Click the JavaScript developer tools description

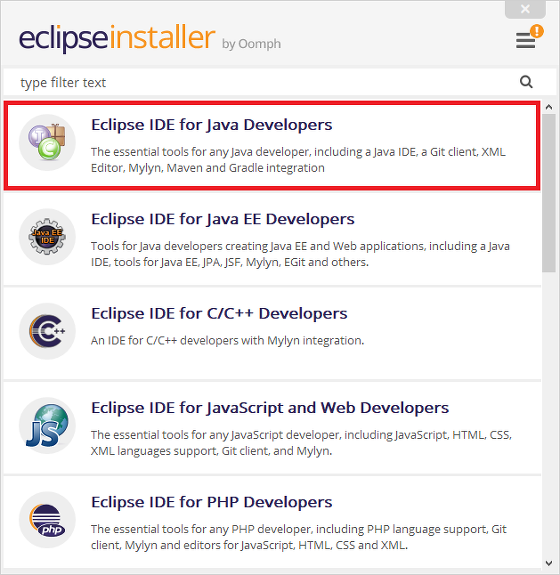[301, 443]
